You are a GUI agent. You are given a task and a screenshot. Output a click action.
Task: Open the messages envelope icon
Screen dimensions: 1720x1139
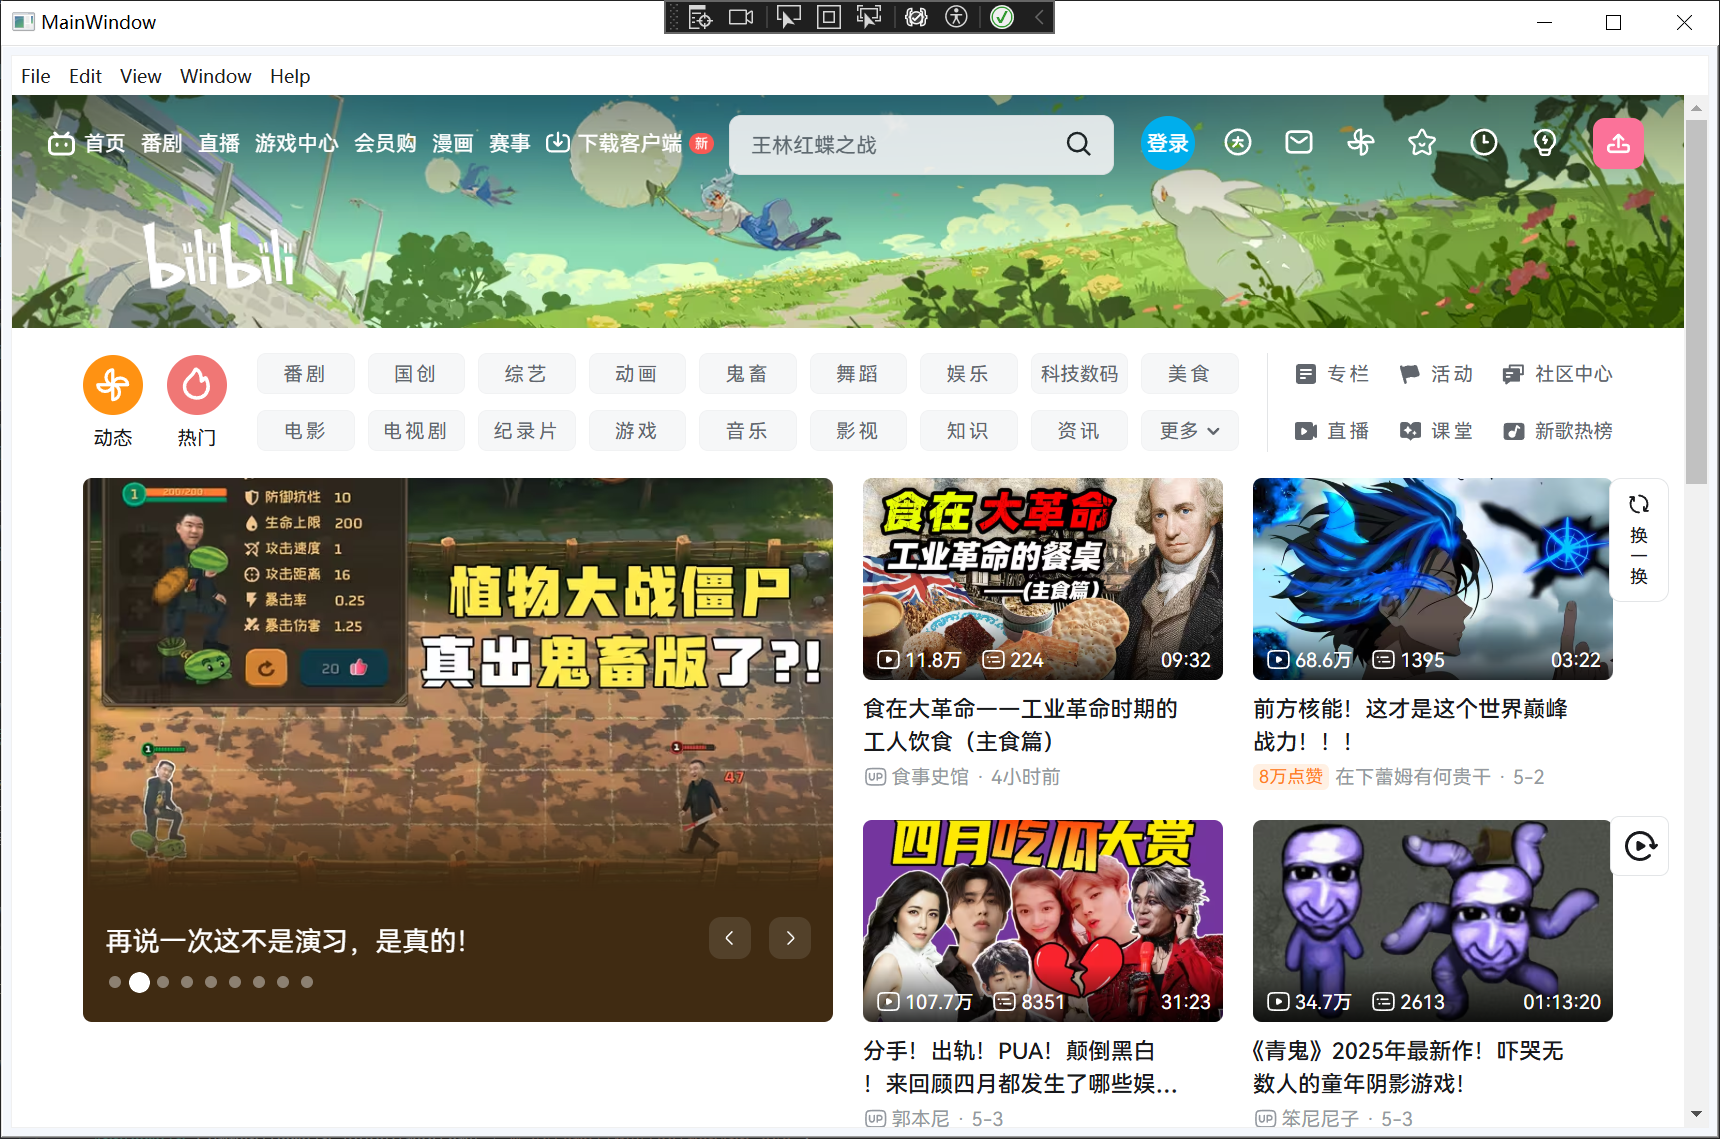(x=1299, y=143)
